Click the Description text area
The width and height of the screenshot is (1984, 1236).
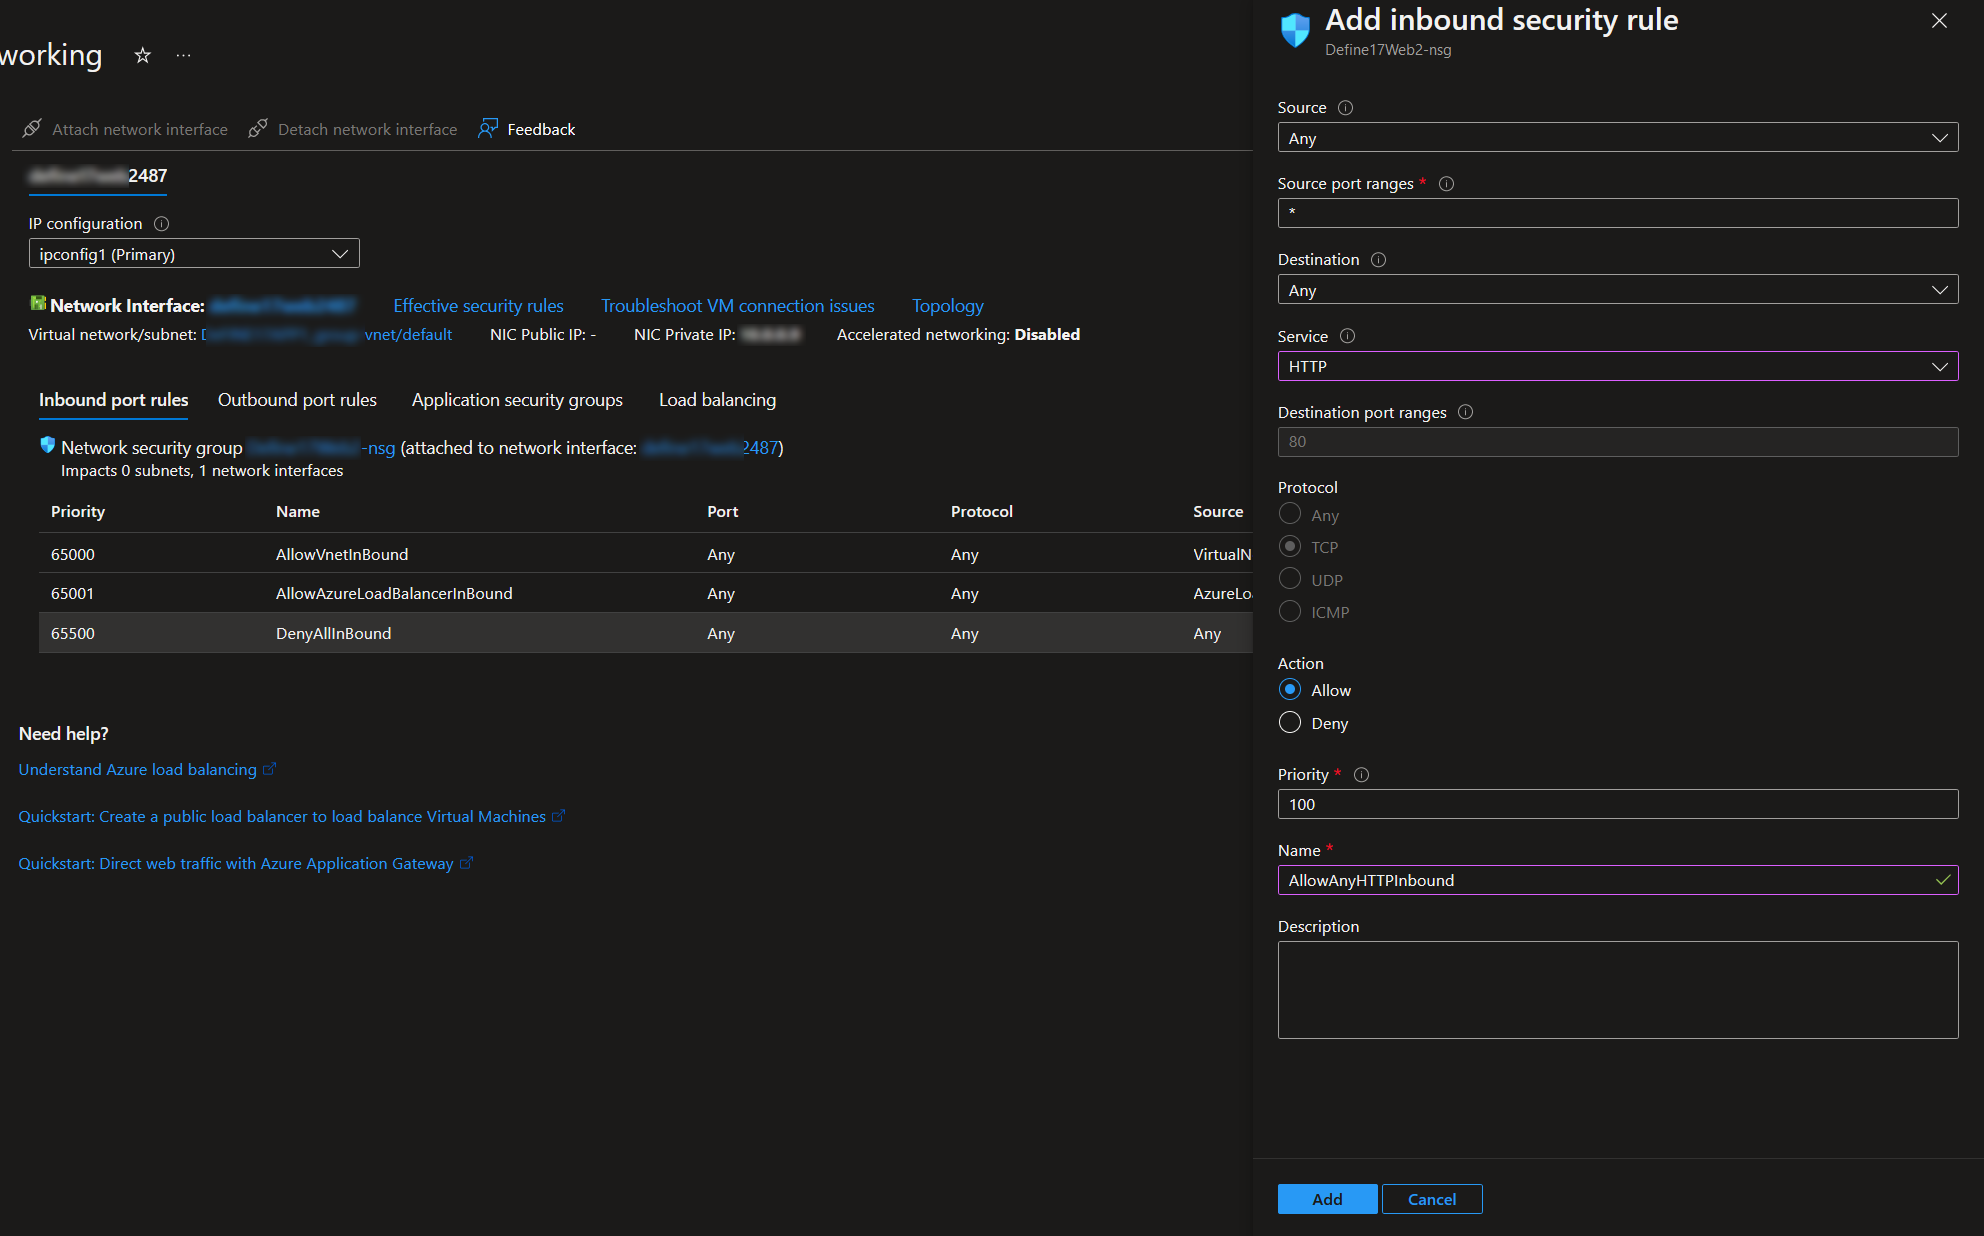[x=1617, y=990]
